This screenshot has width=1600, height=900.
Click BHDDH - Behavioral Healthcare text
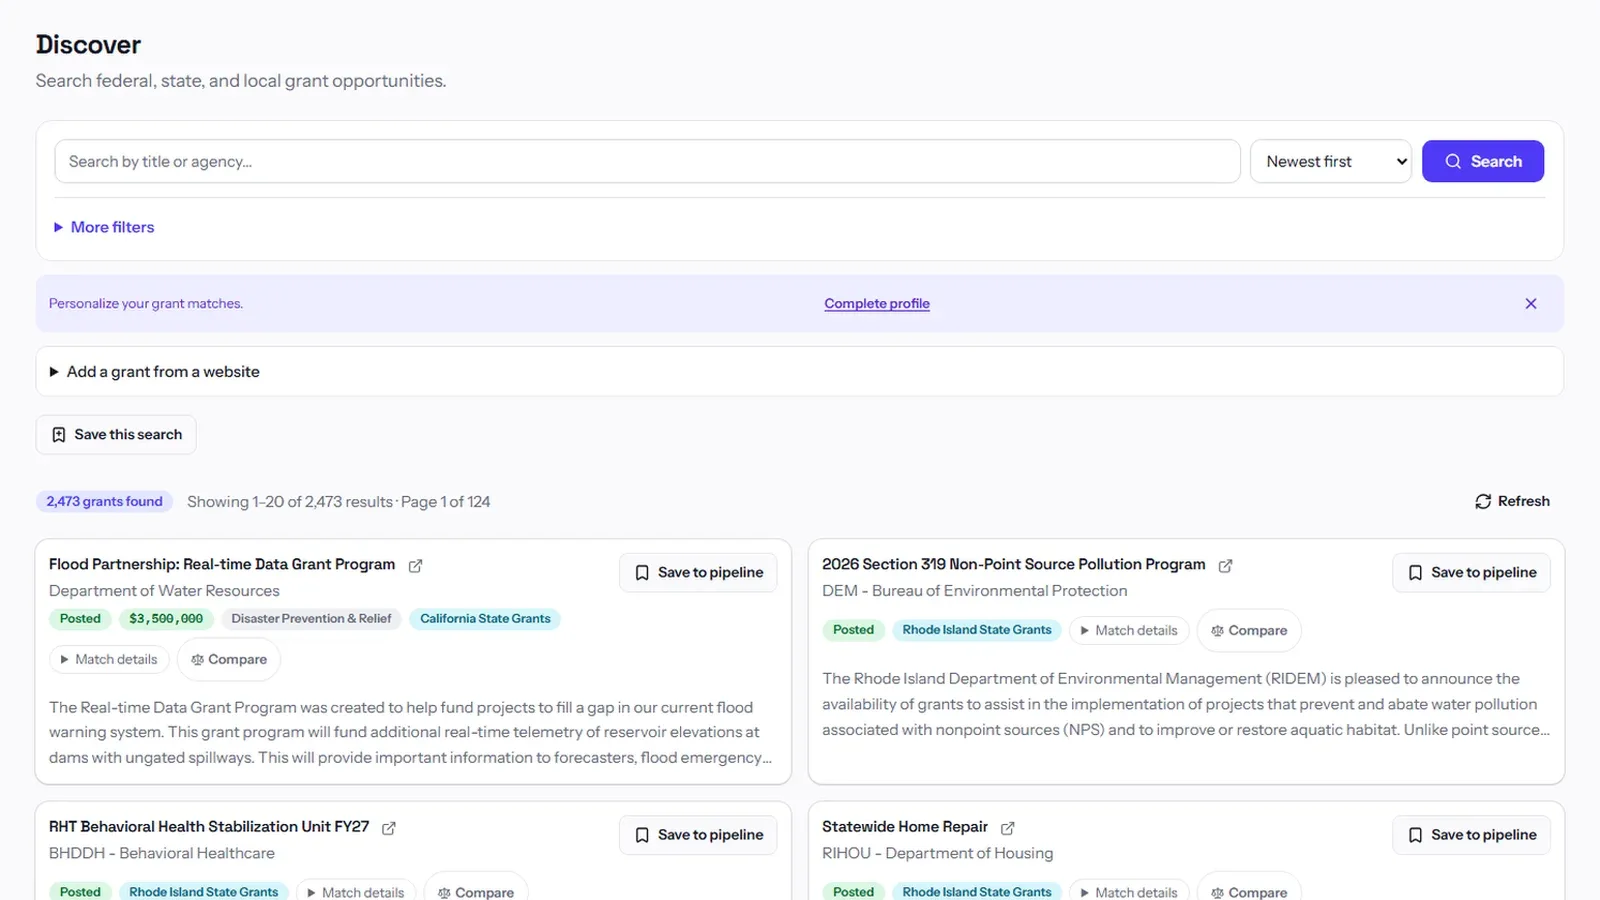[162, 853]
